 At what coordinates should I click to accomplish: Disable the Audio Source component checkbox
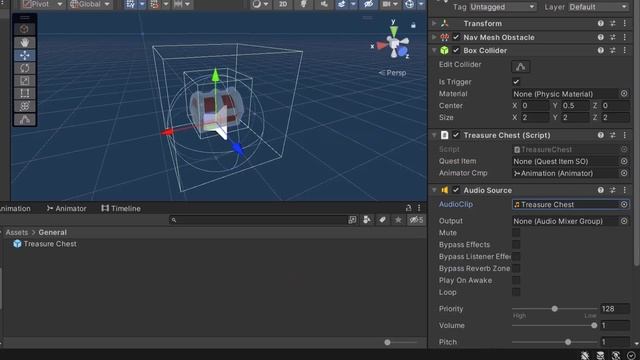[x=456, y=190]
